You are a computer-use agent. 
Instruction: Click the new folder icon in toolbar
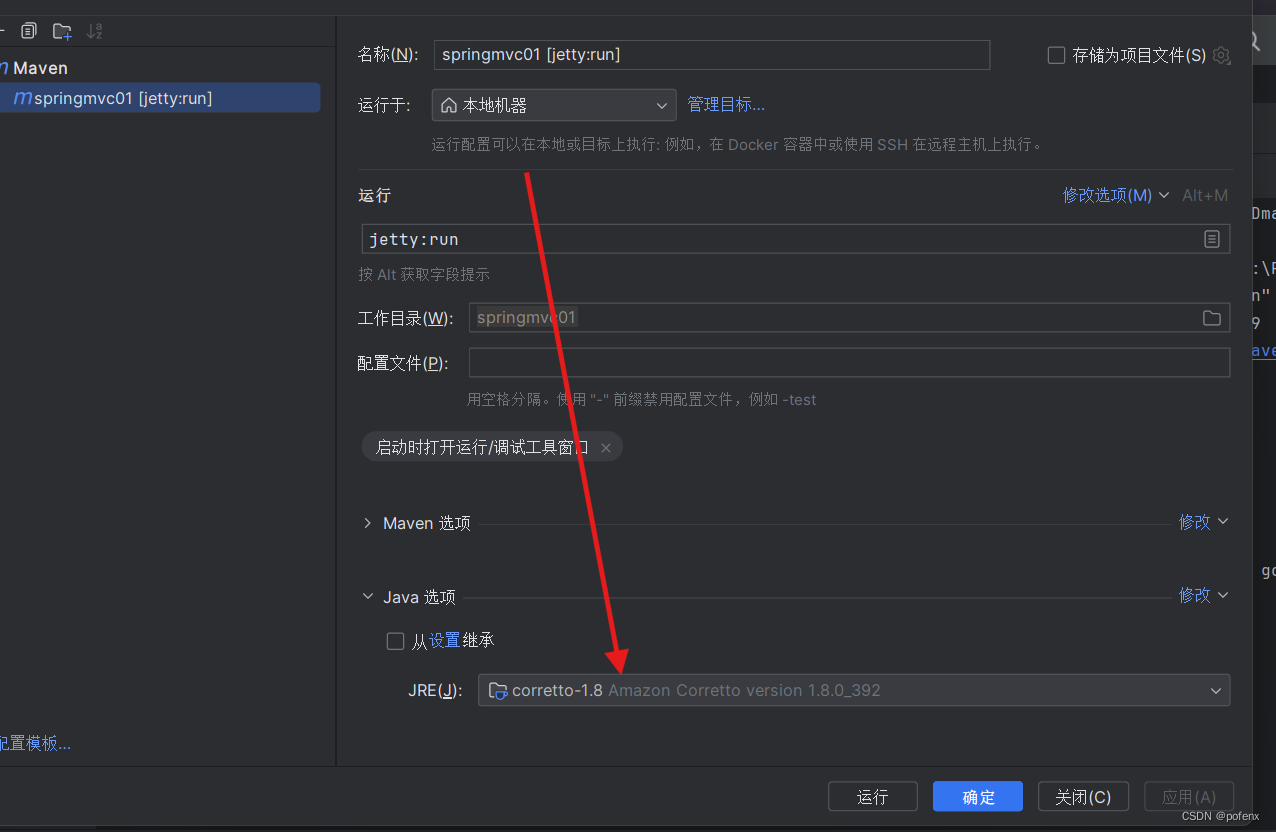click(x=62, y=31)
